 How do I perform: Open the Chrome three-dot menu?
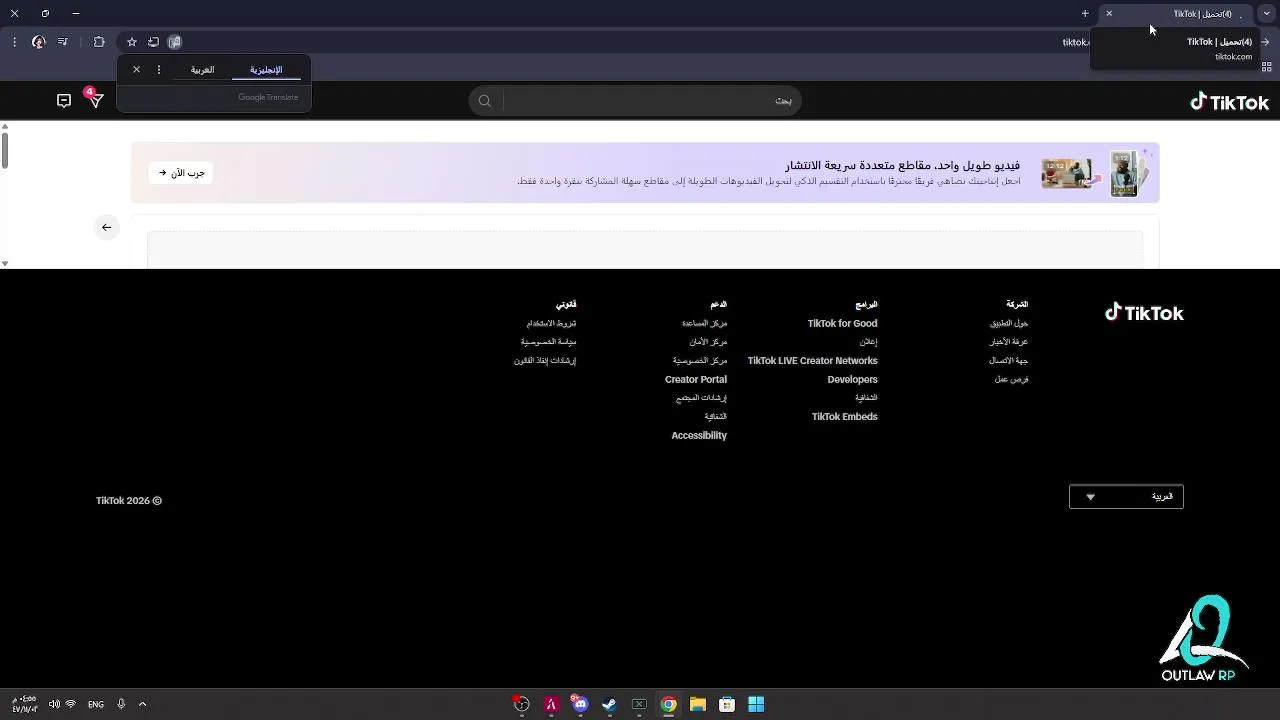pos(14,42)
